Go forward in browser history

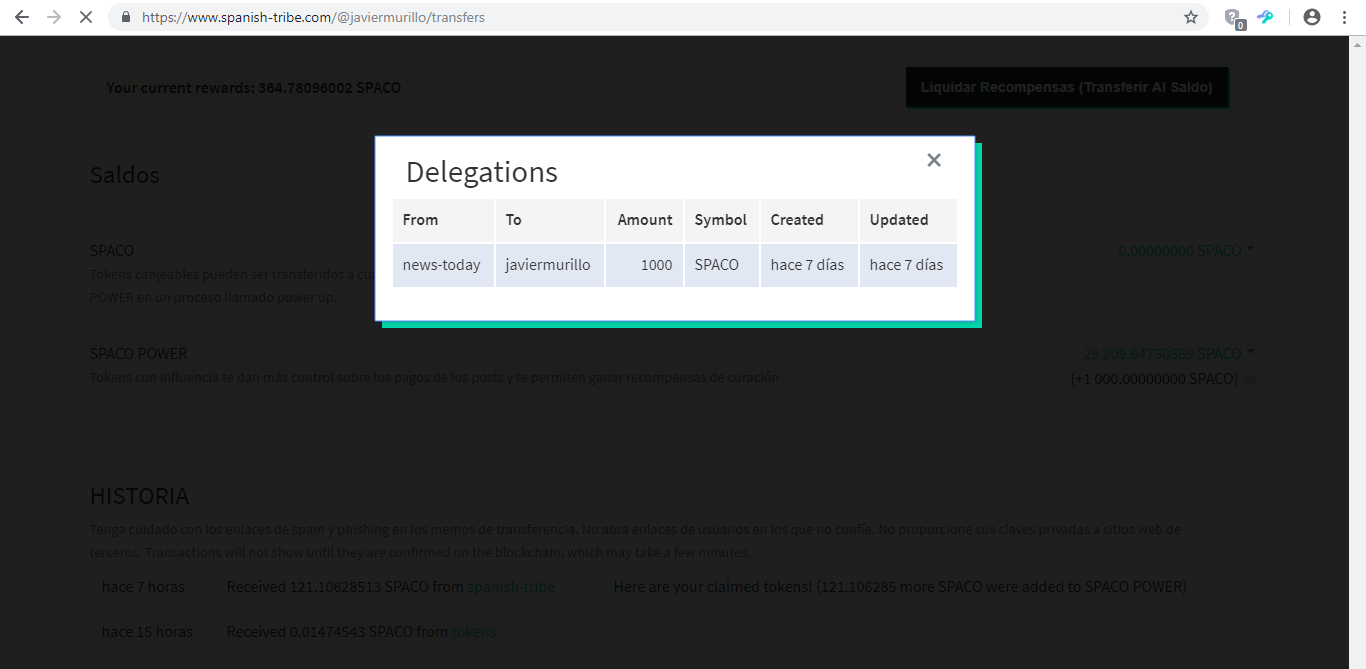point(54,17)
